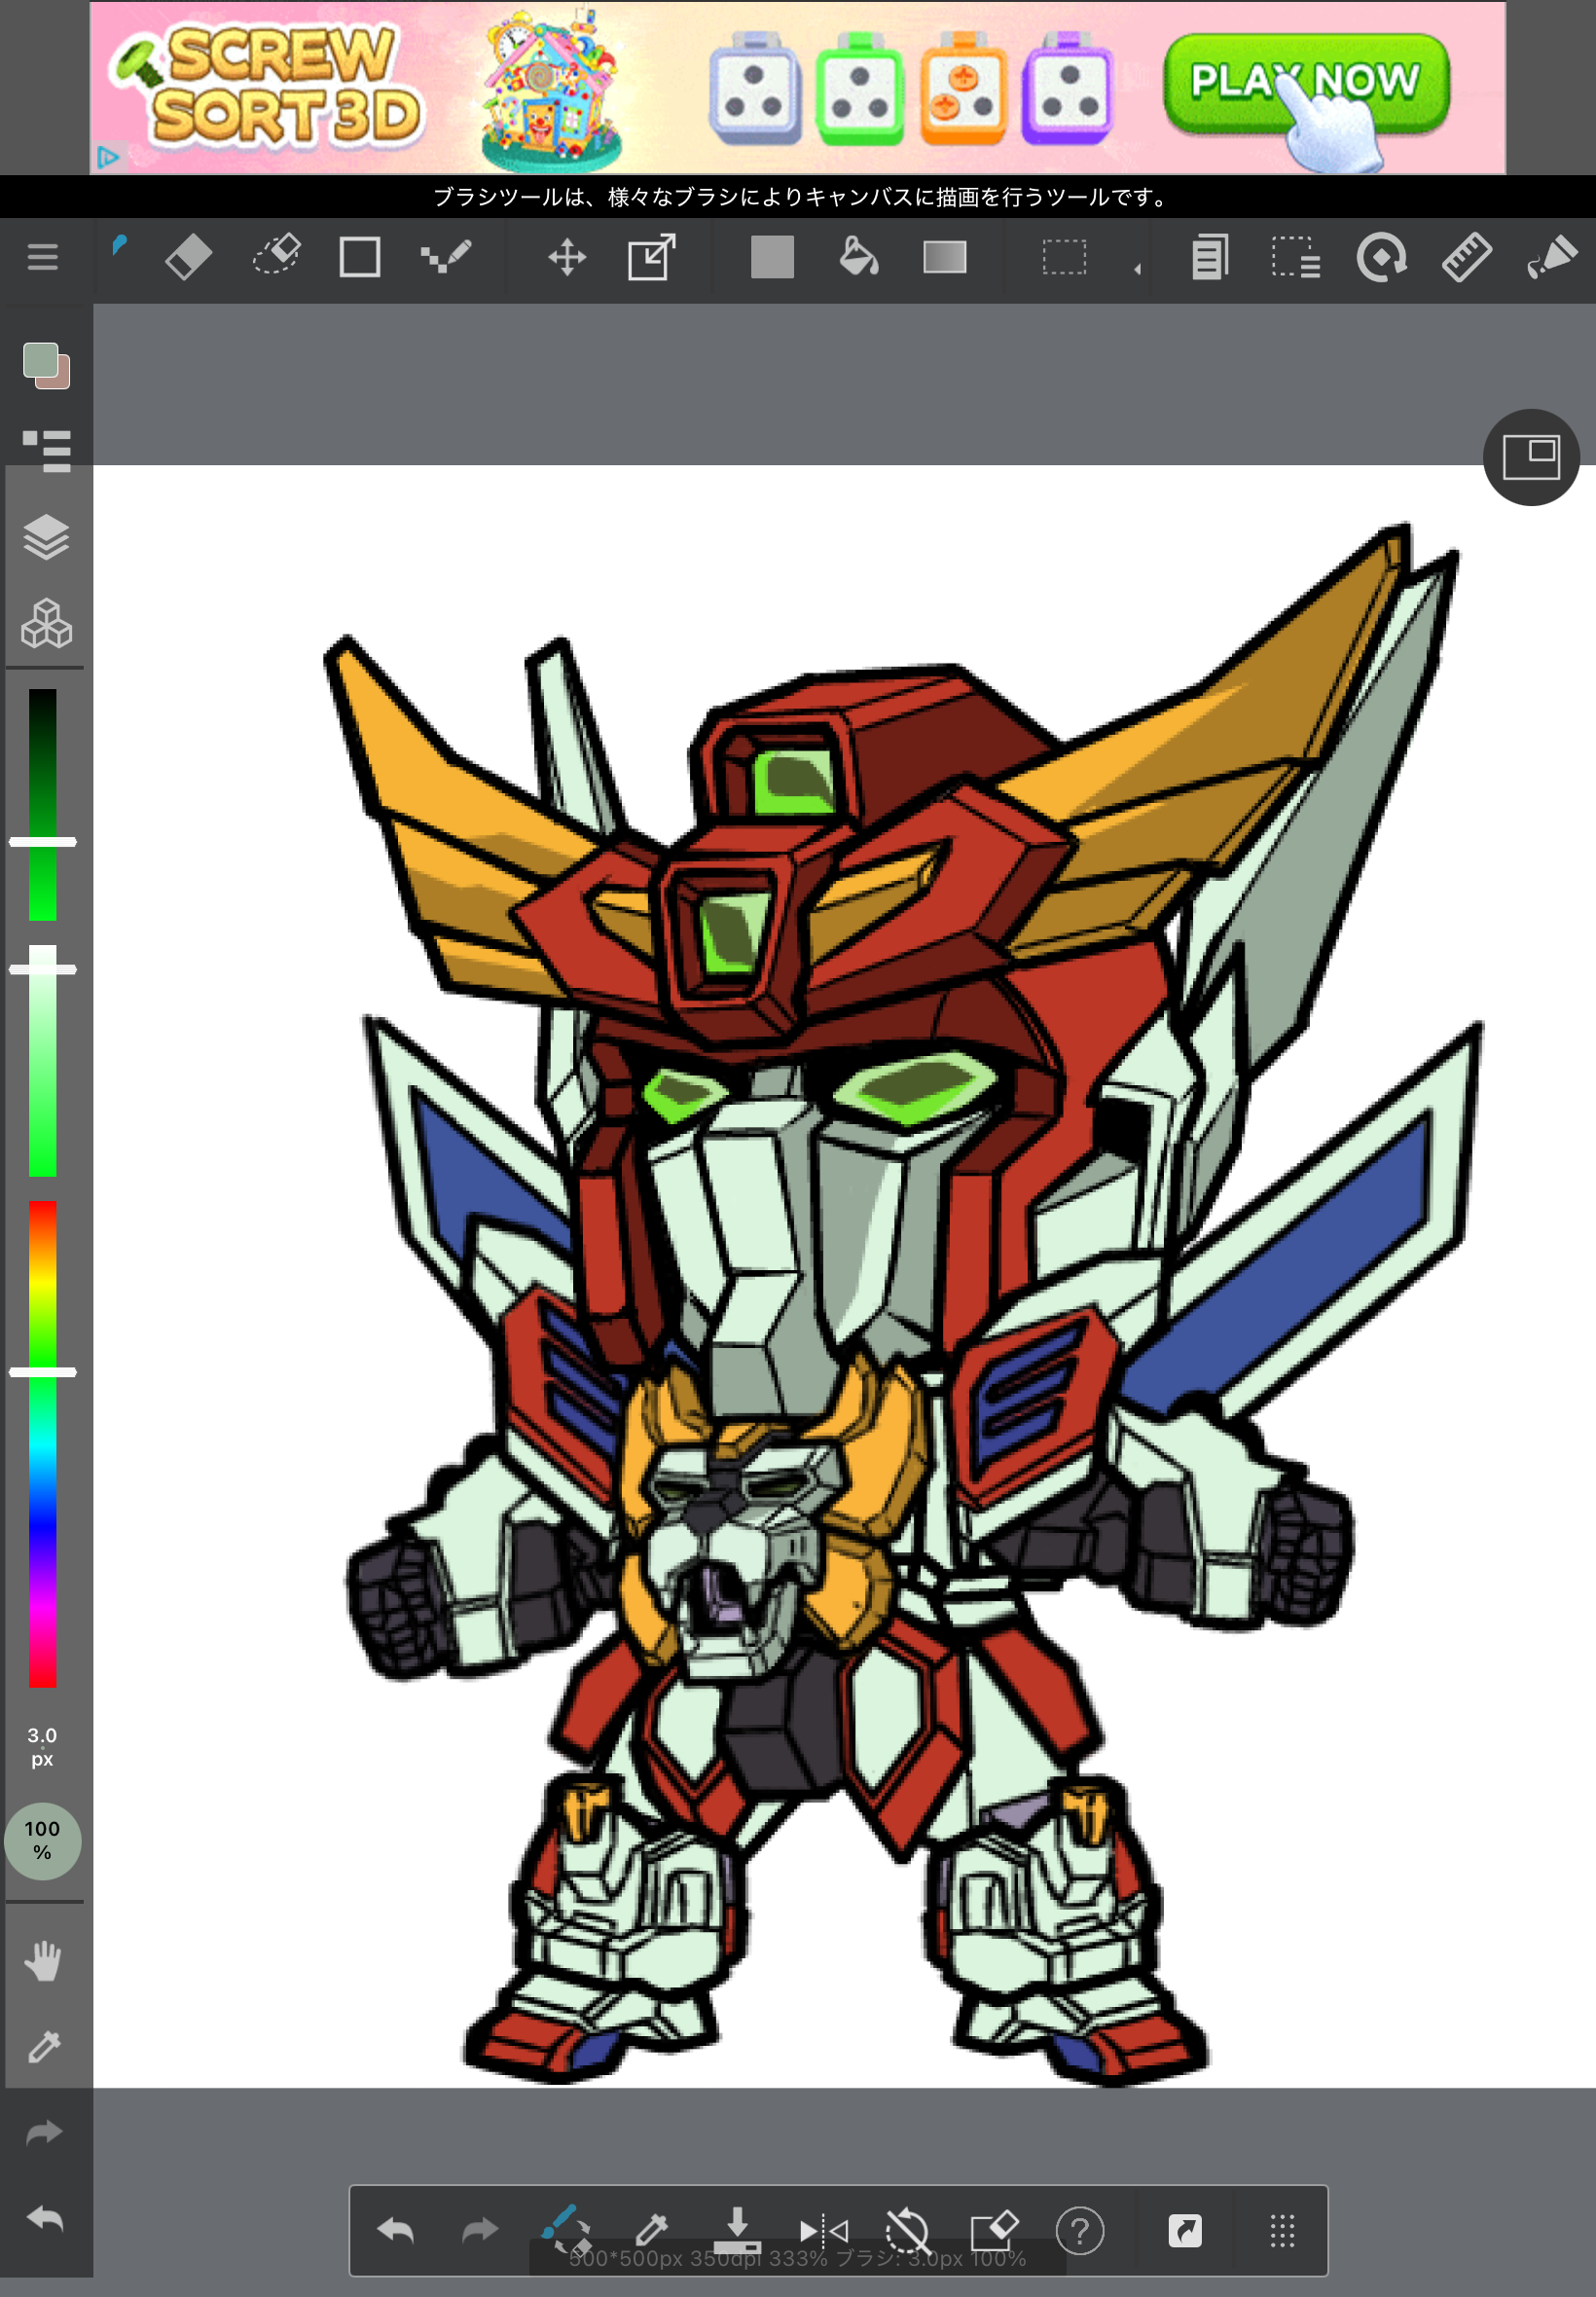Click the rainbow hue slider bar
Viewport: 1596px width, 2297px height.
[42, 1444]
